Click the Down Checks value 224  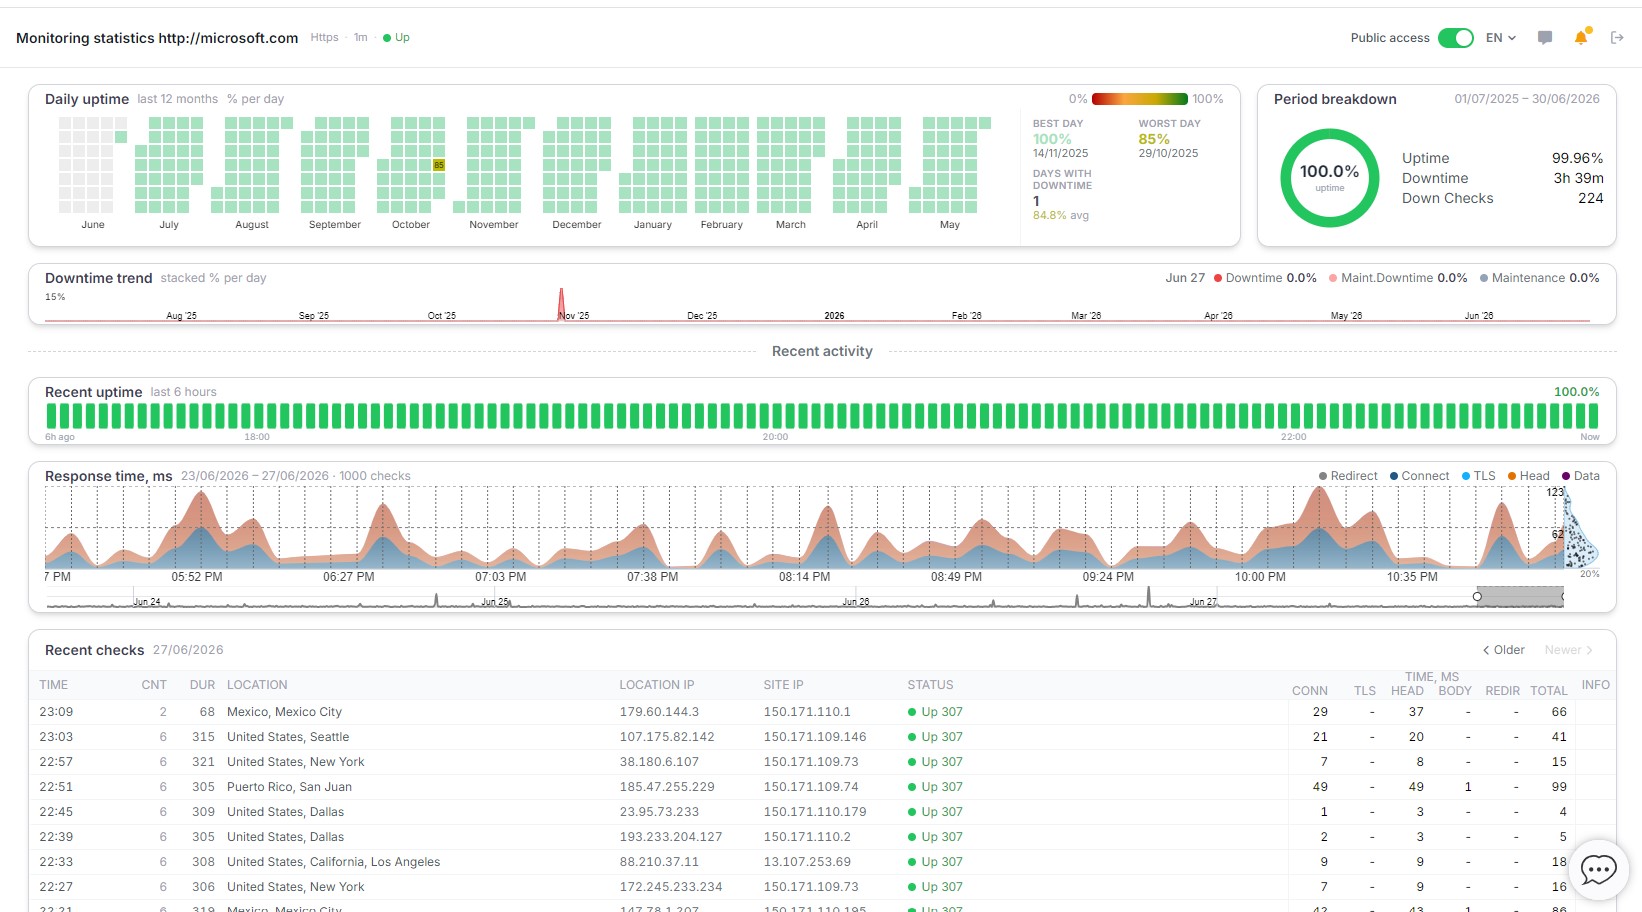click(1590, 198)
